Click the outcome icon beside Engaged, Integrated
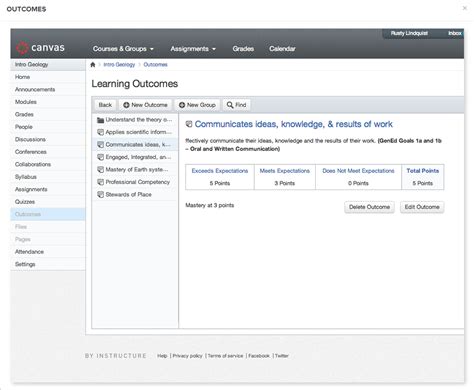This screenshot has width=474, height=390. (x=100, y=157)
